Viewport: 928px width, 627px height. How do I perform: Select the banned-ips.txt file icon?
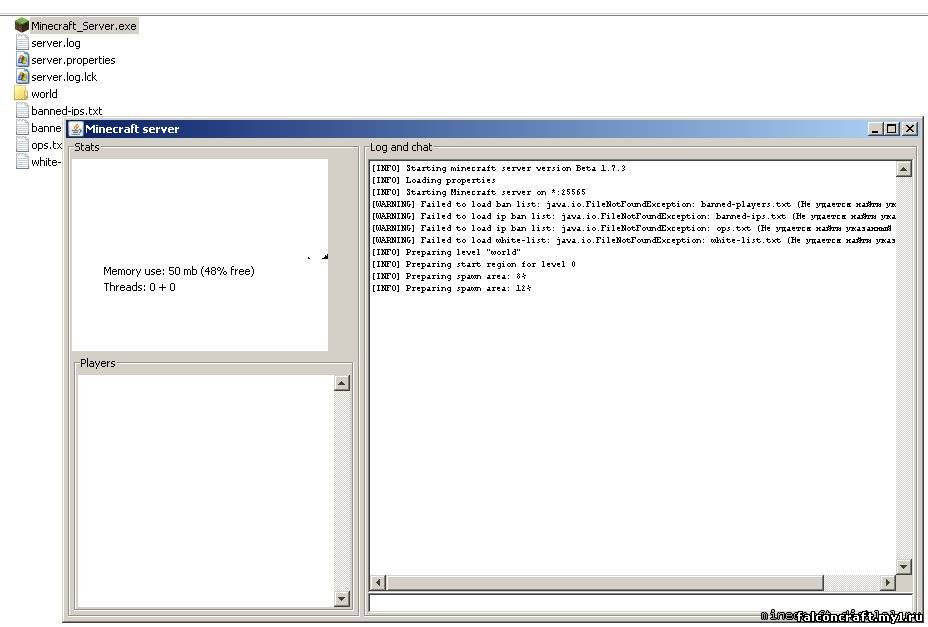[x=22, y=110]
